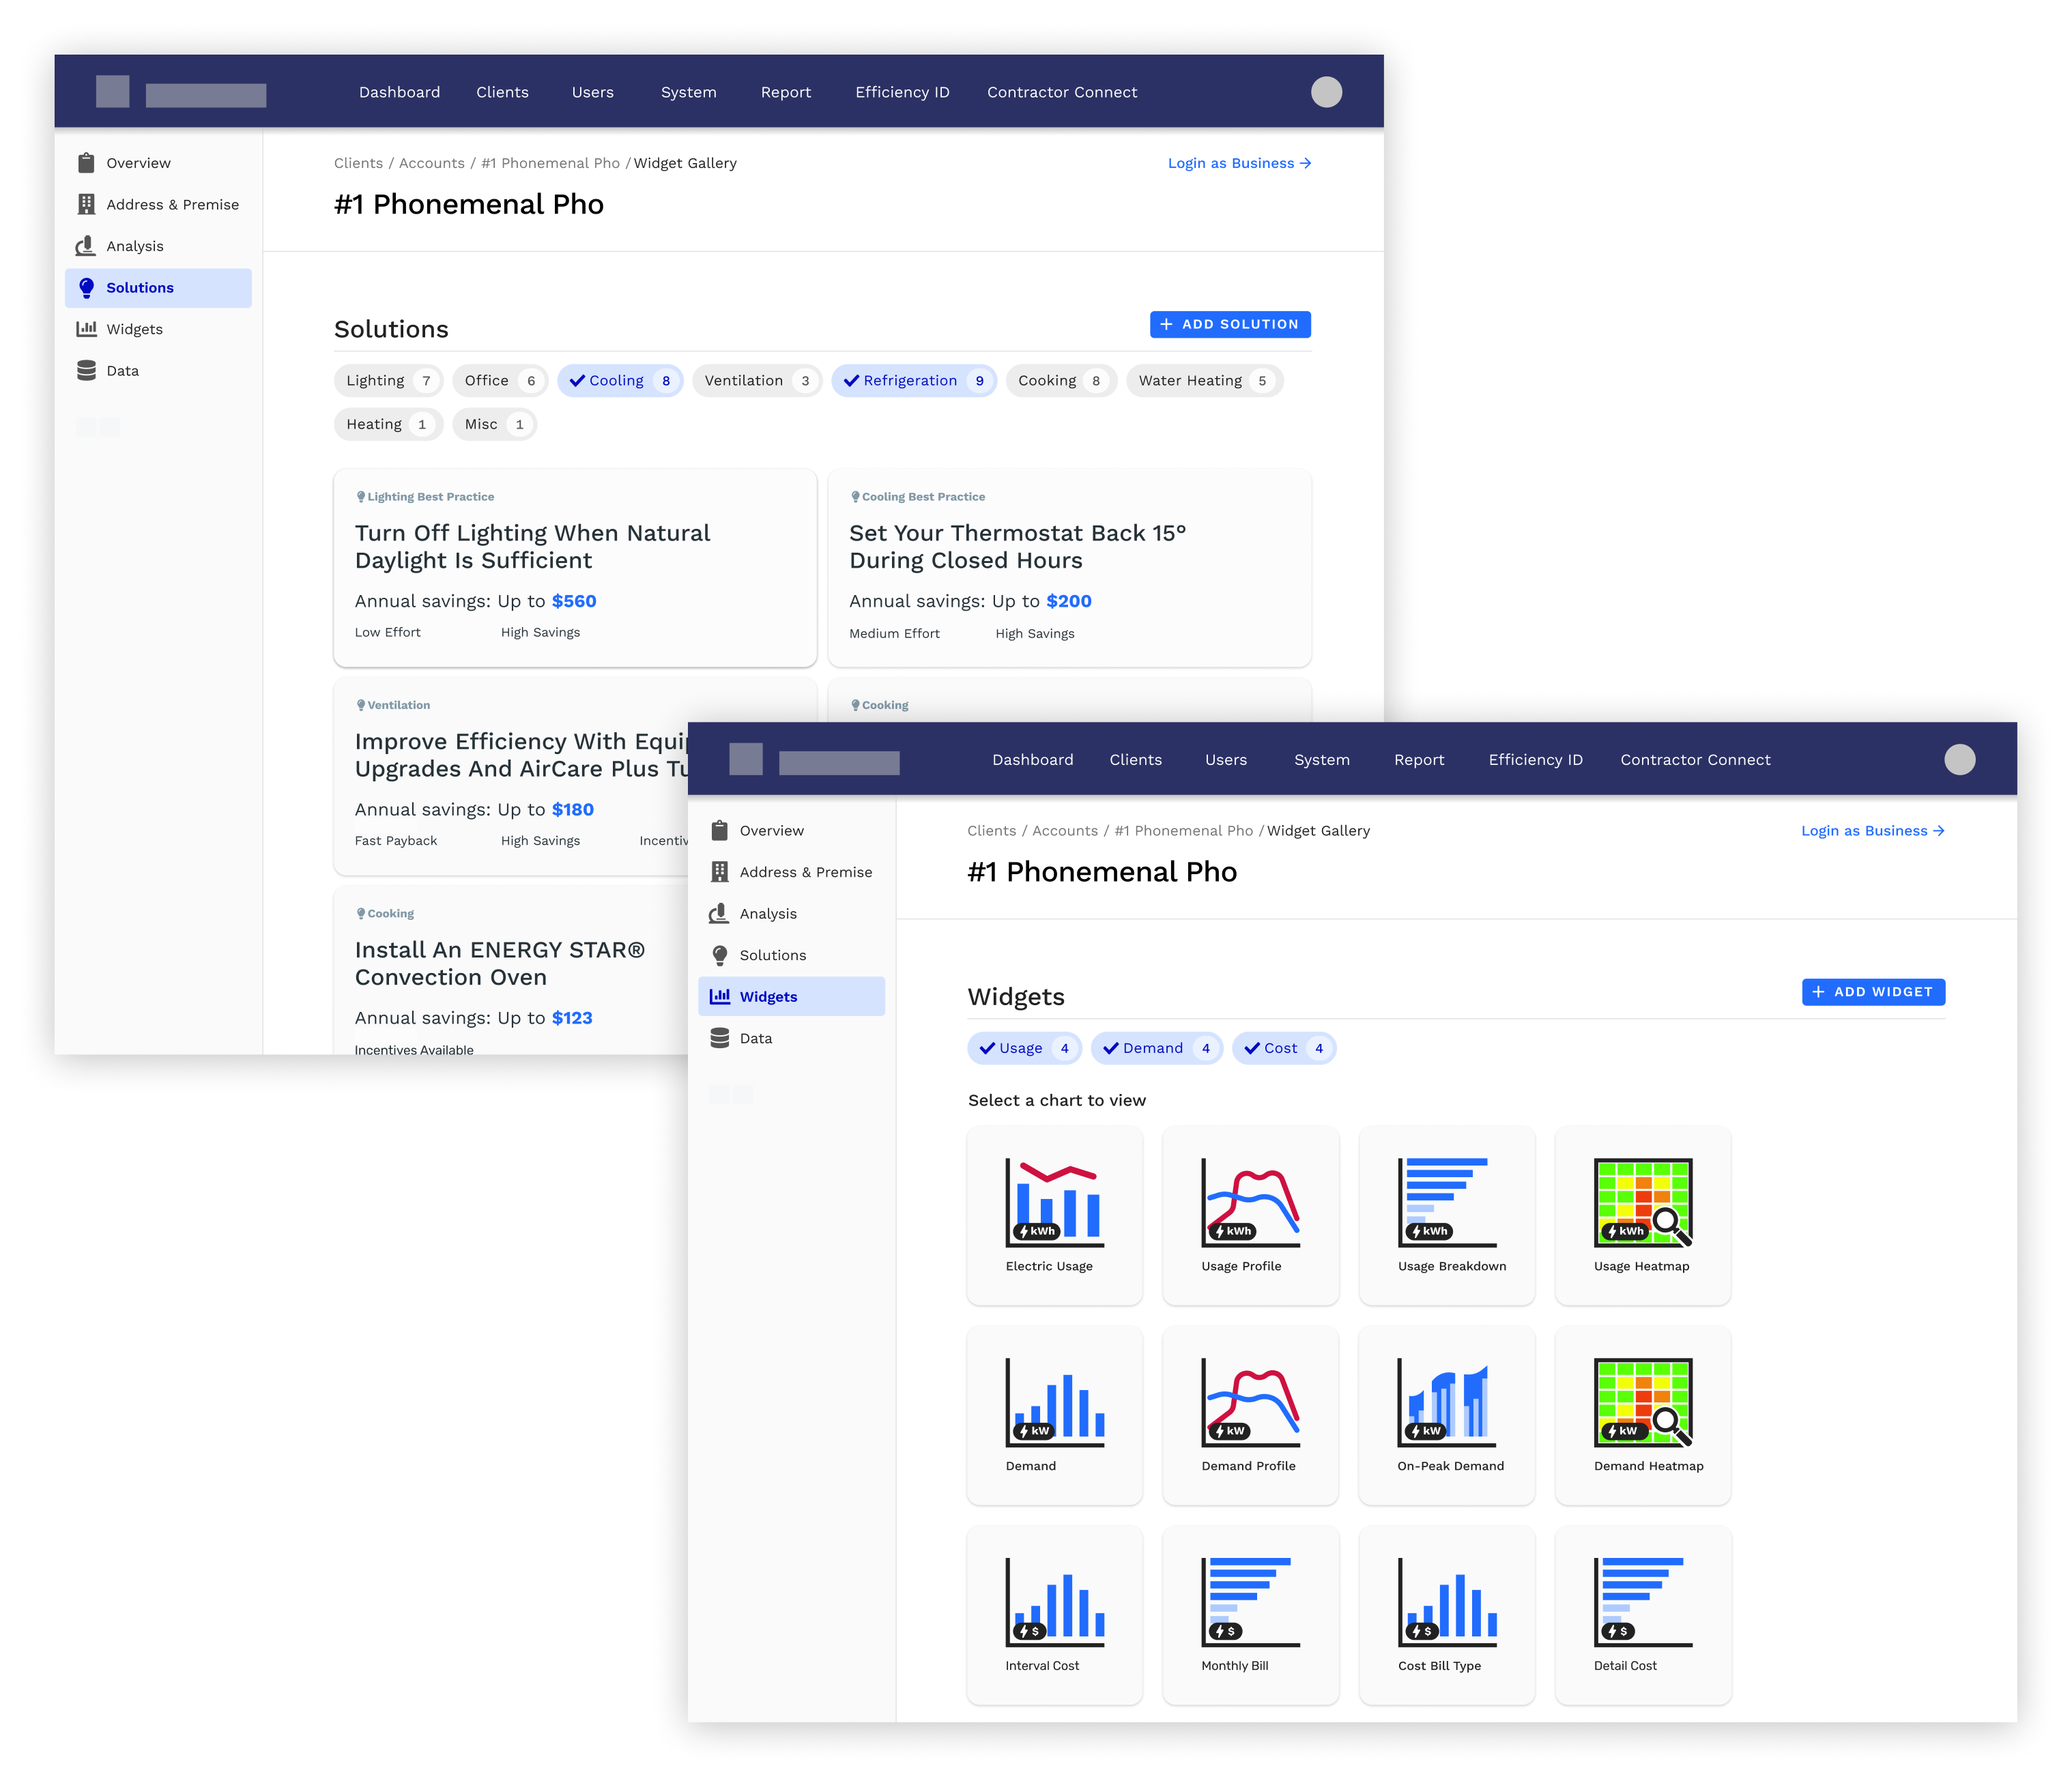The width and height of the screenshot is (2072, 1777).
Task: Click Widgets chart icon in front window sidebar
Action: 719,996
